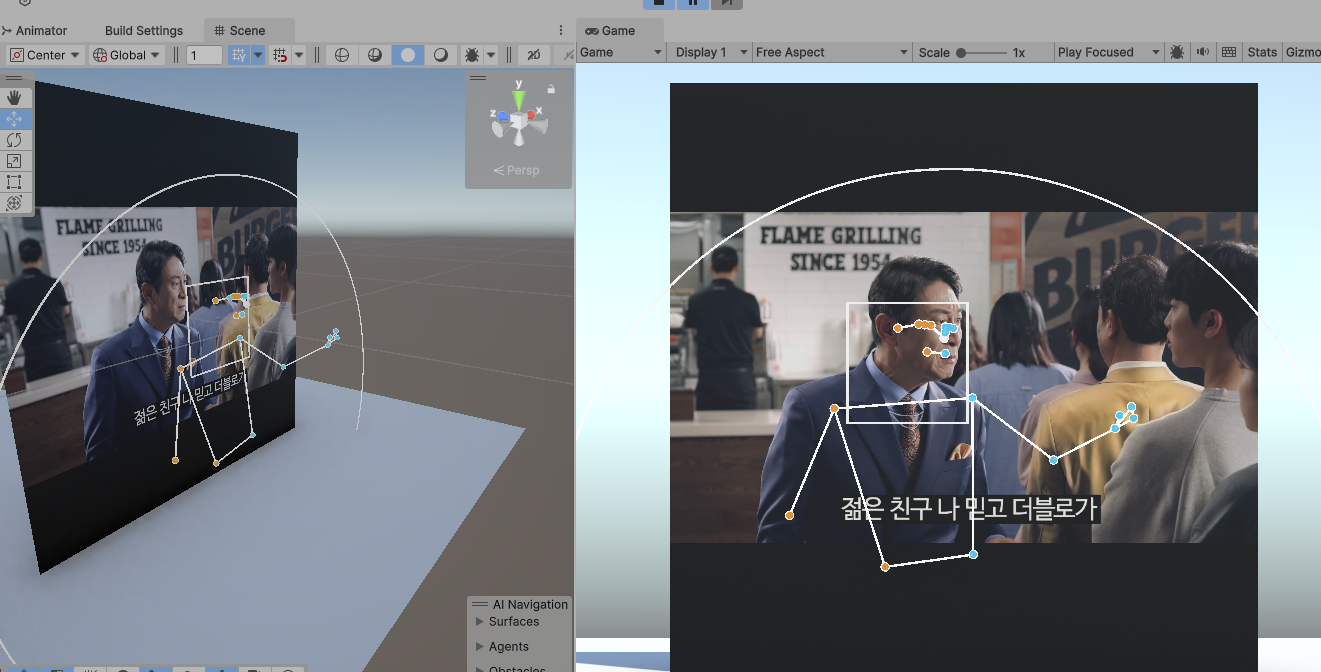Screen dimensions: 1321x672
Task: Open snap increment settings dropdown arrow
Action: click(x=299, y=55)
